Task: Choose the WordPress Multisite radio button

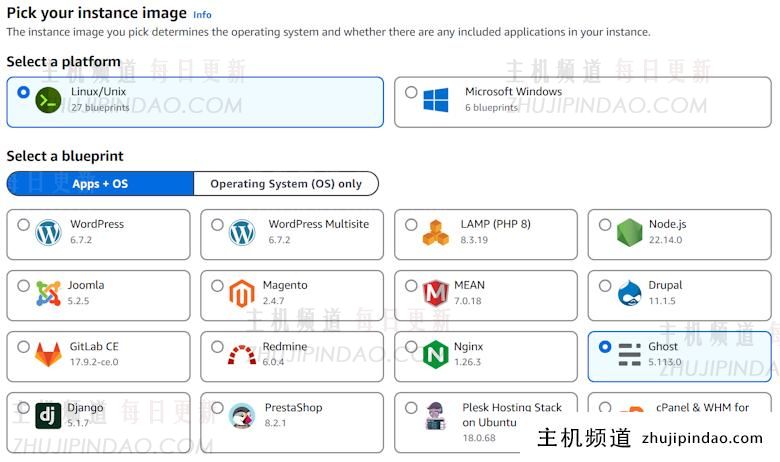Action: coord(217,224)
